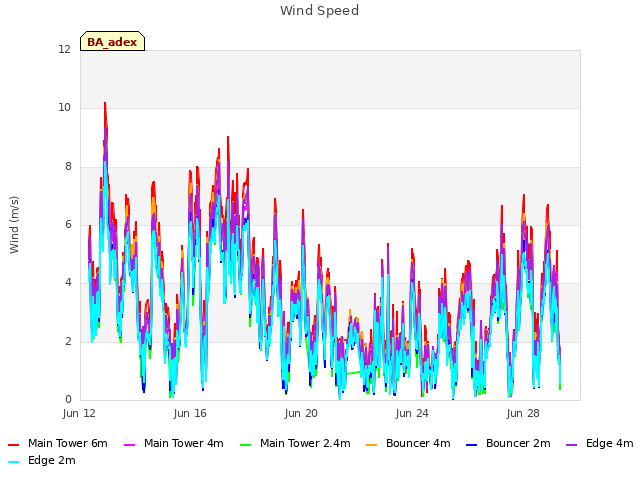Click the y-axis value 8
640x480 pixels.
(68, 167)
